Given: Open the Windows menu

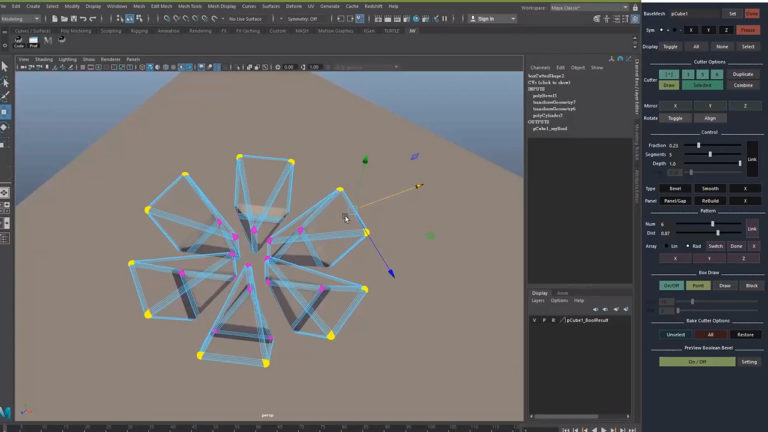Looking at the screenshot, I should (x=117, y=6).
